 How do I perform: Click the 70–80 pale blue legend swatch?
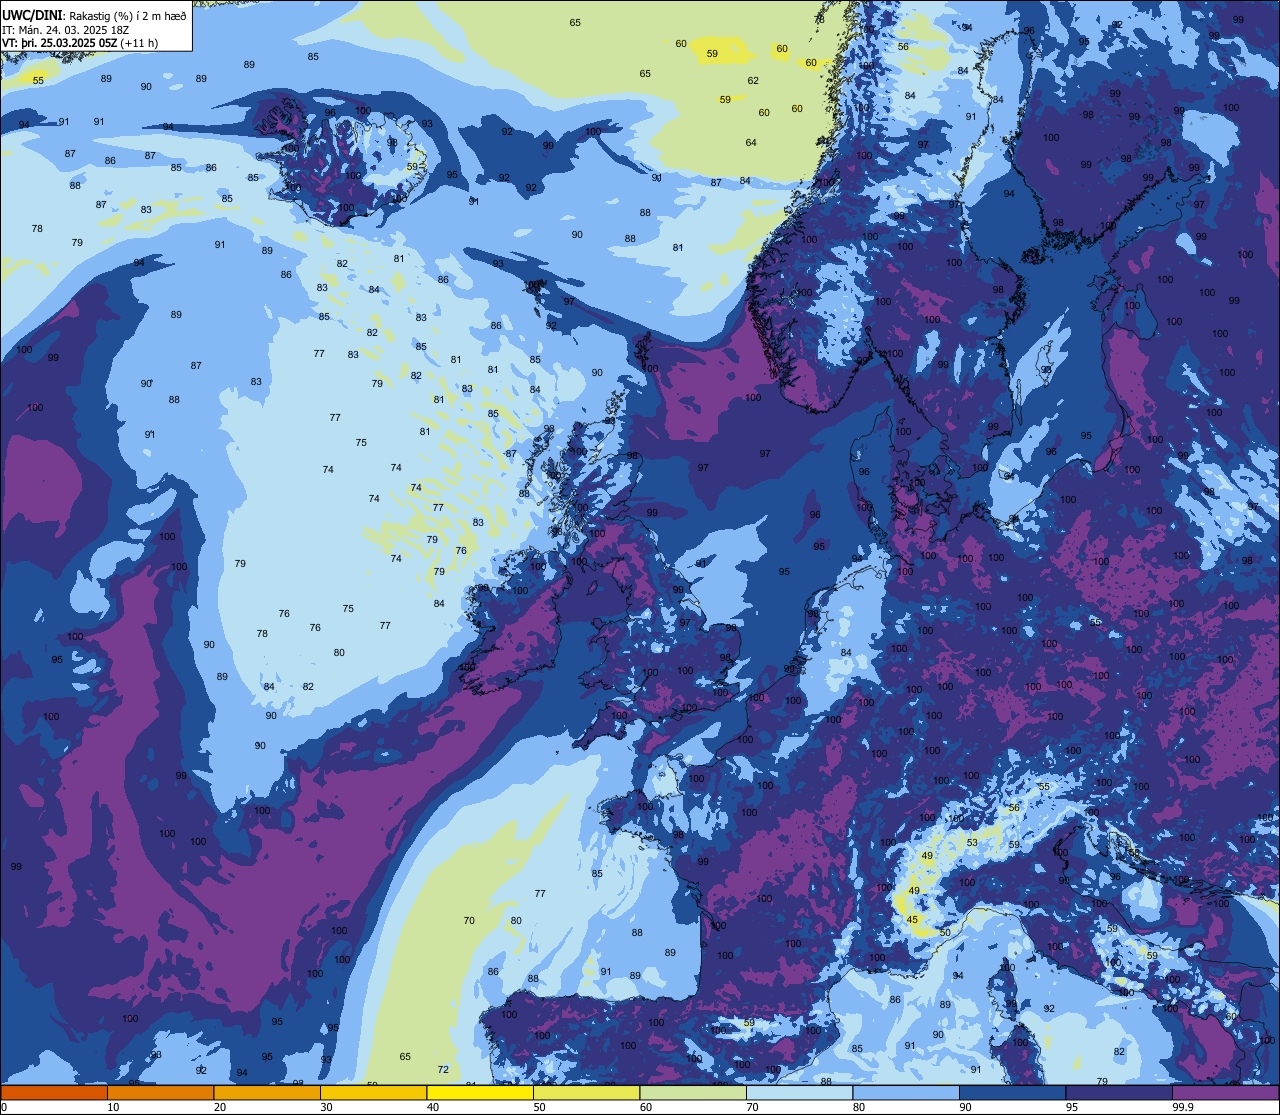tap(799, 1092)
